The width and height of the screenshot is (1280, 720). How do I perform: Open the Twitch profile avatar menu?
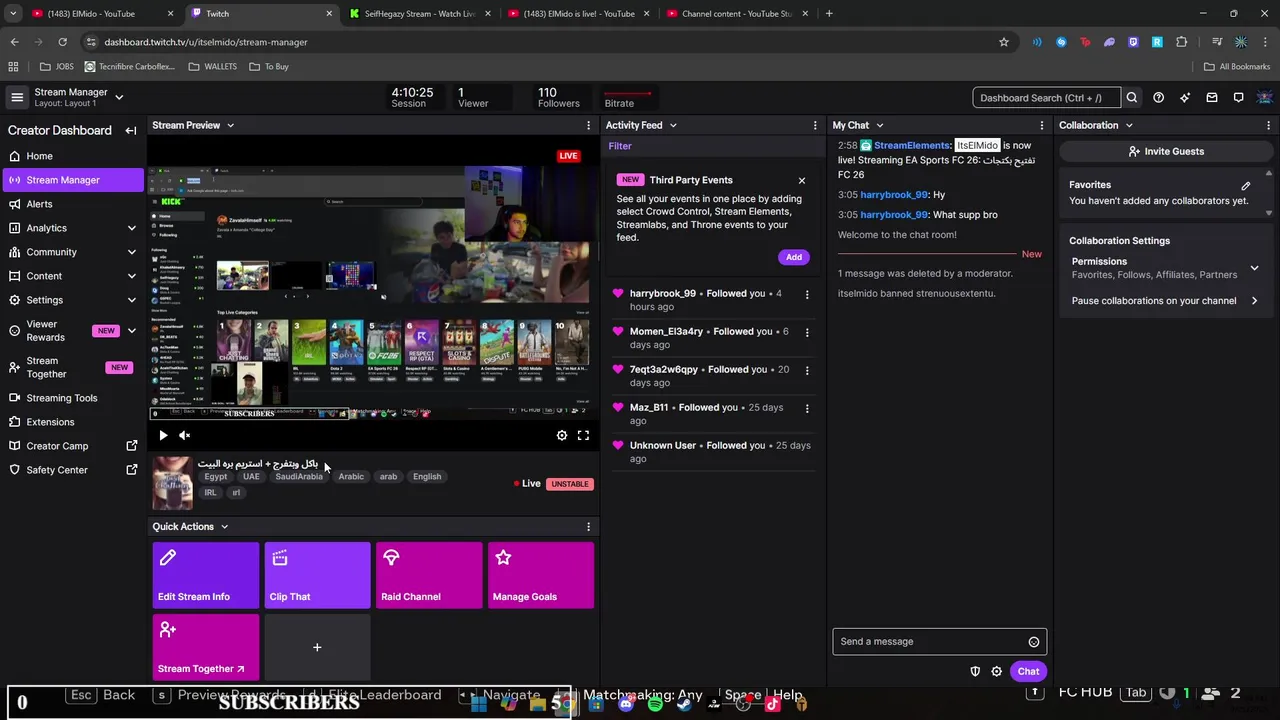pyautogui.click(x=1265, y=98)
